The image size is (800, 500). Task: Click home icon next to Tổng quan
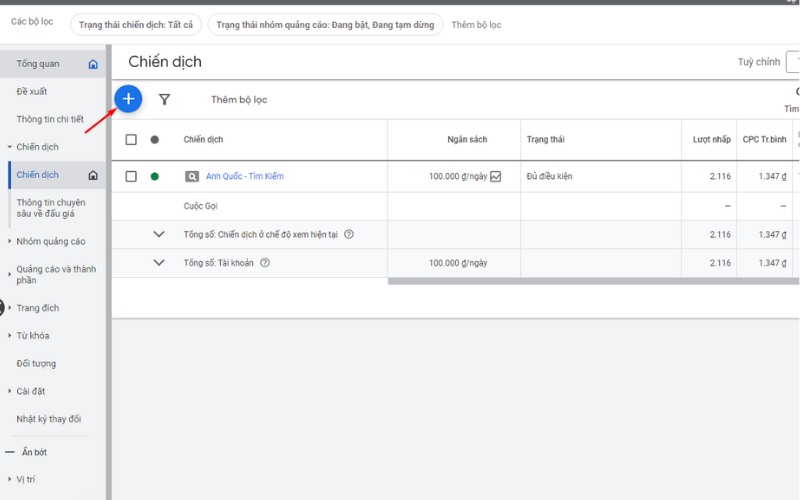coord(93,64)
